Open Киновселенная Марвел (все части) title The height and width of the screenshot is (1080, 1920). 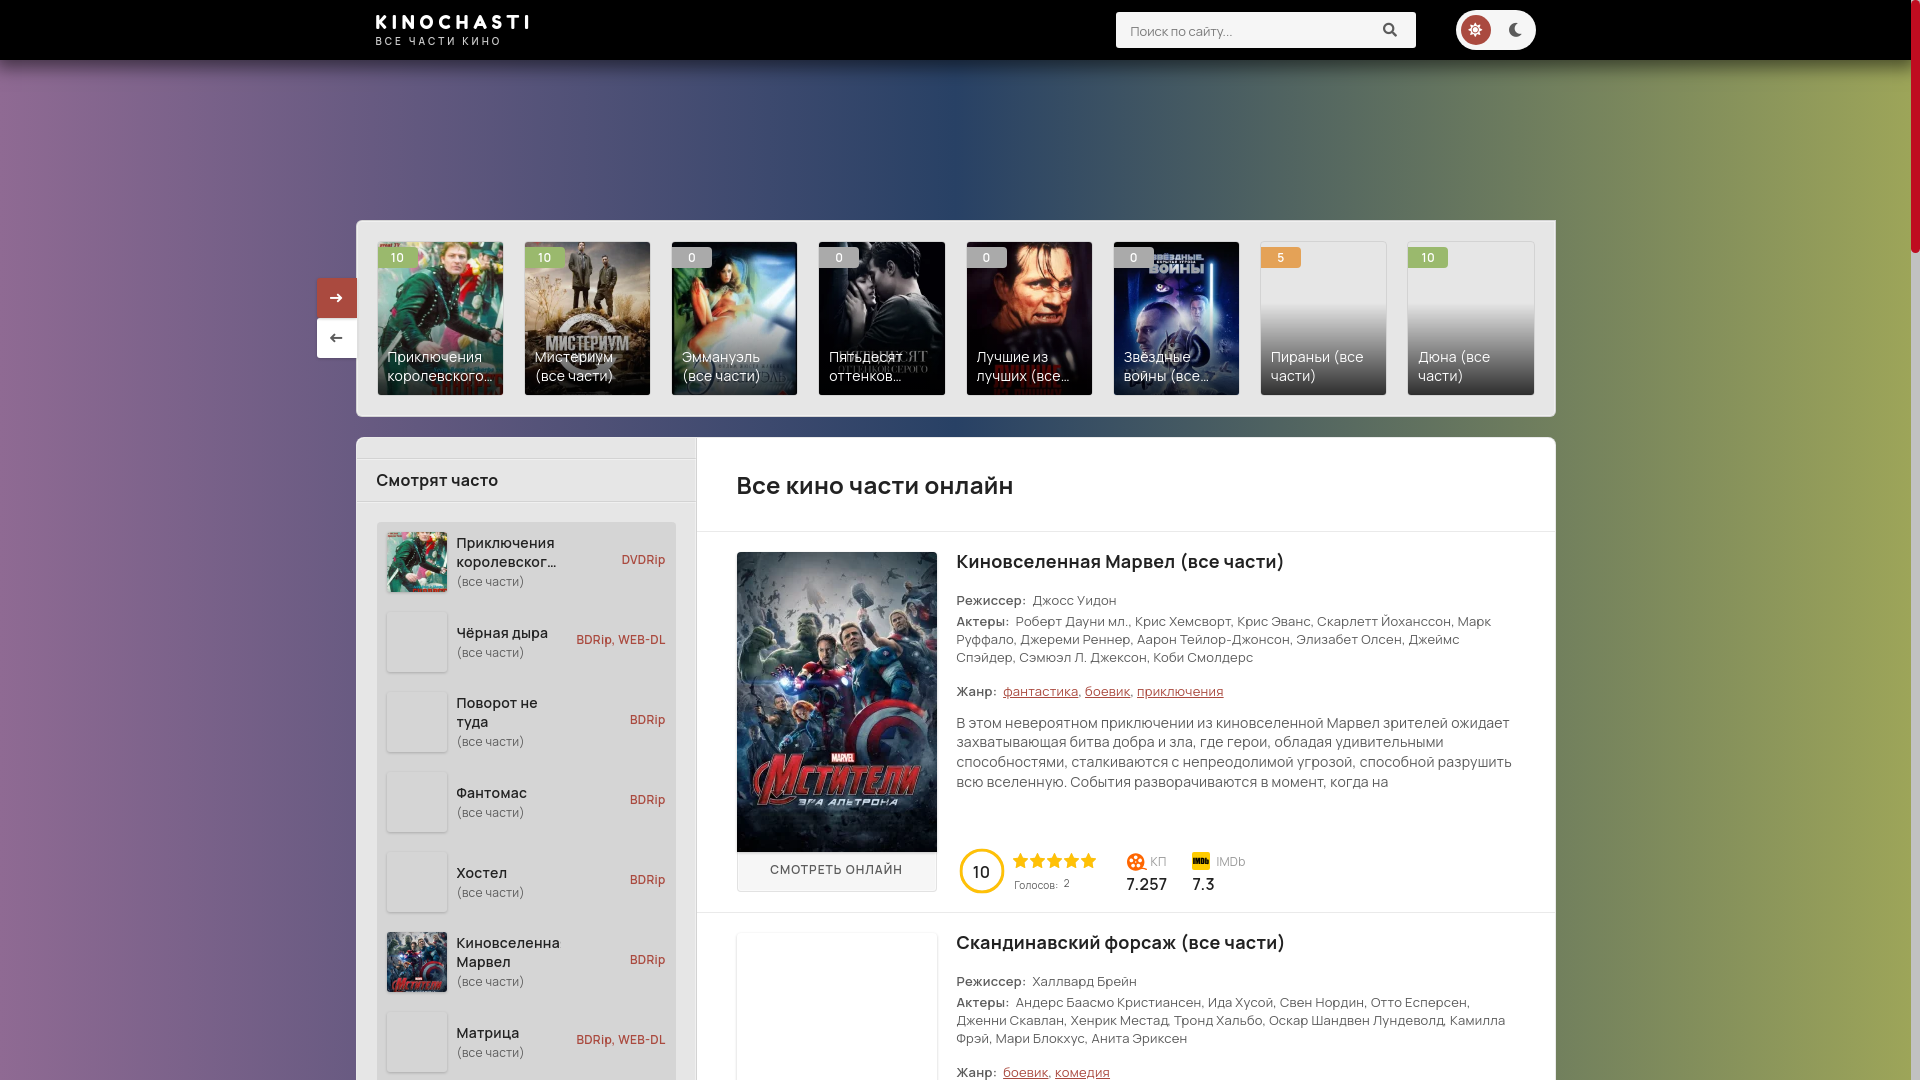1119,561
